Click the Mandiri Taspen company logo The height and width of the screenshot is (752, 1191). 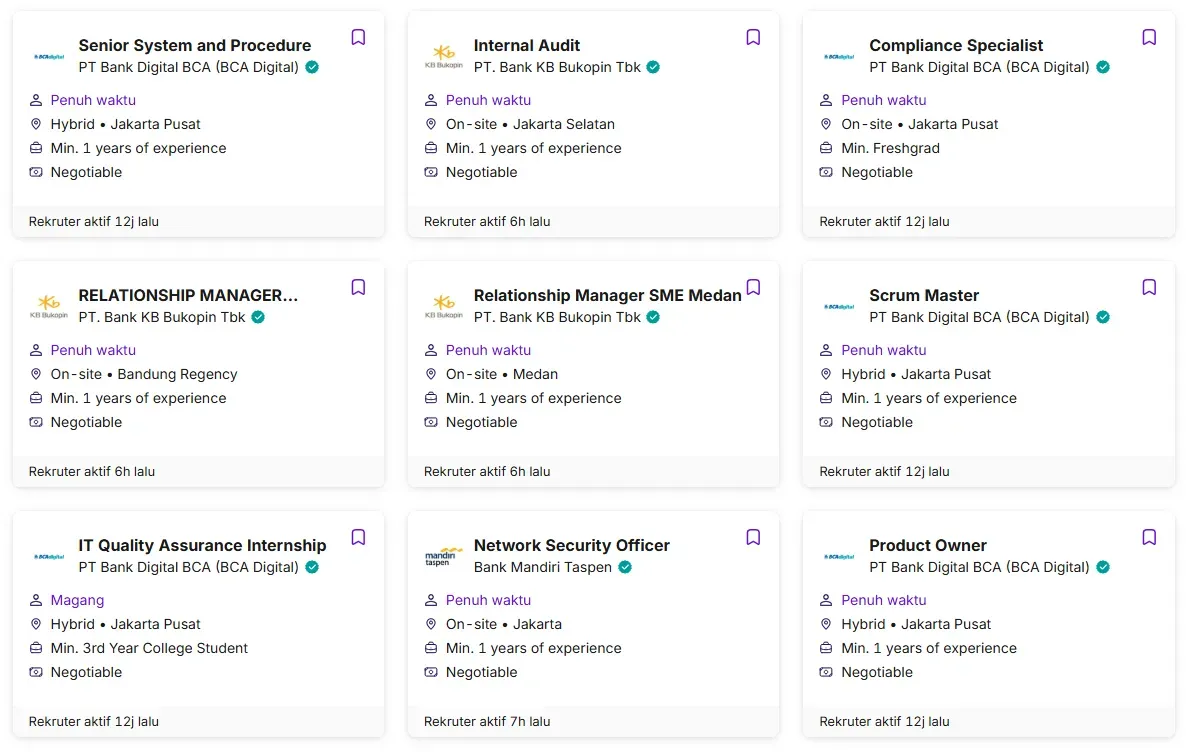pos(443,556)
